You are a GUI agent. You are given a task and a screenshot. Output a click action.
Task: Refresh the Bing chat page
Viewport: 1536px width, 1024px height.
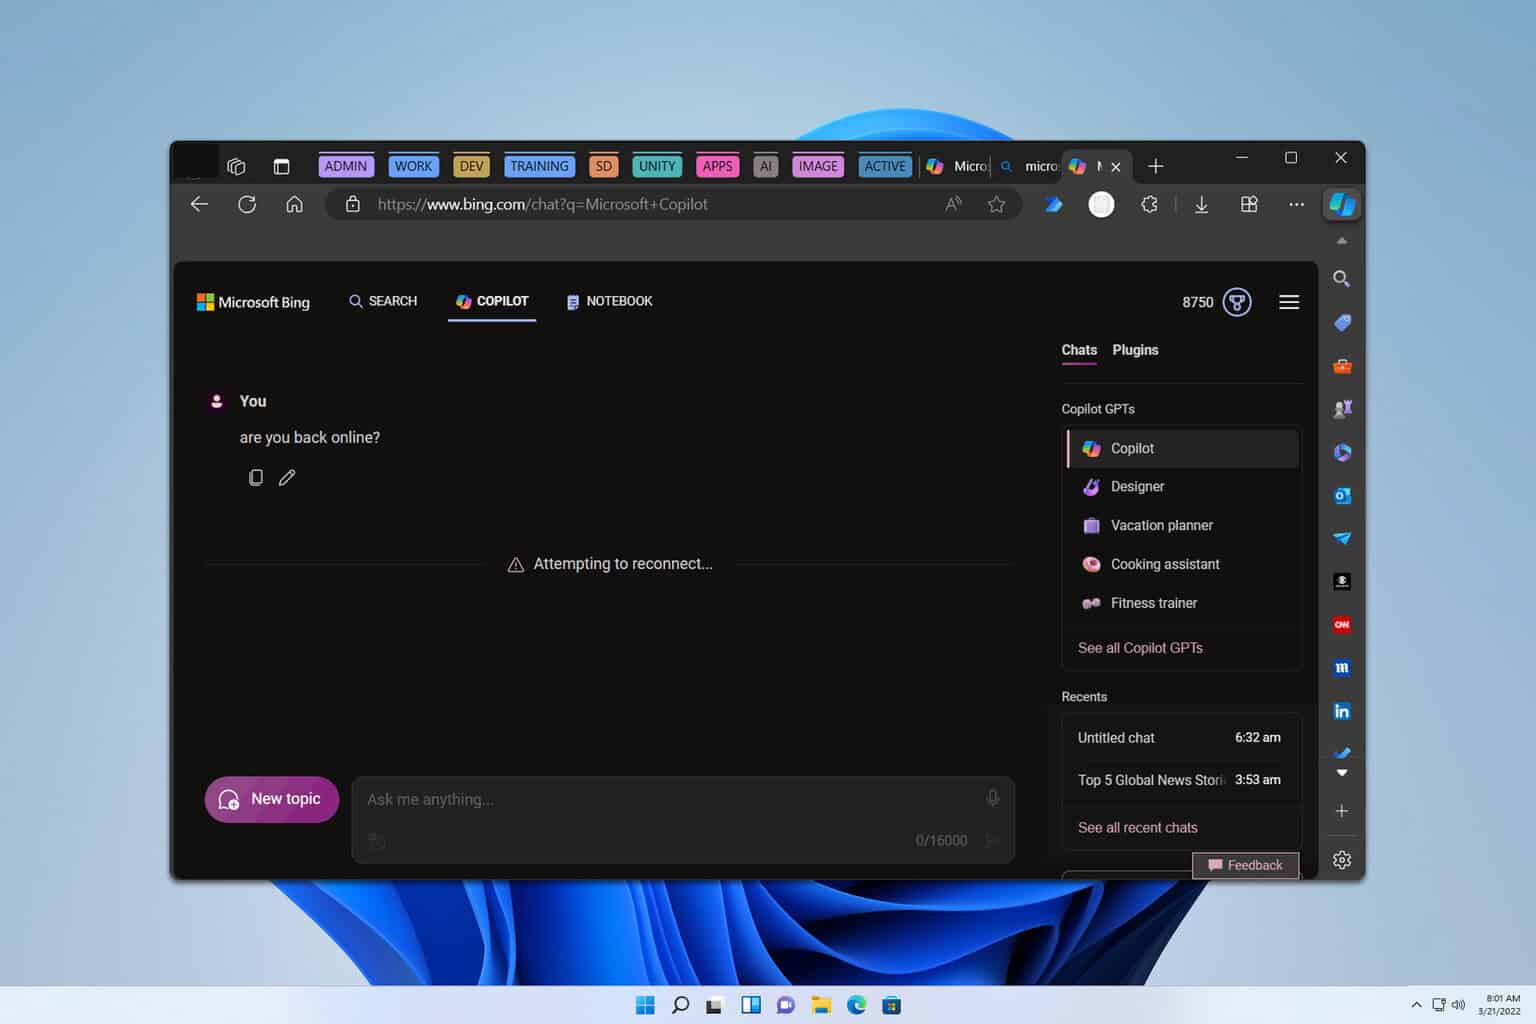pyautogui.click(x=247, y=204)
